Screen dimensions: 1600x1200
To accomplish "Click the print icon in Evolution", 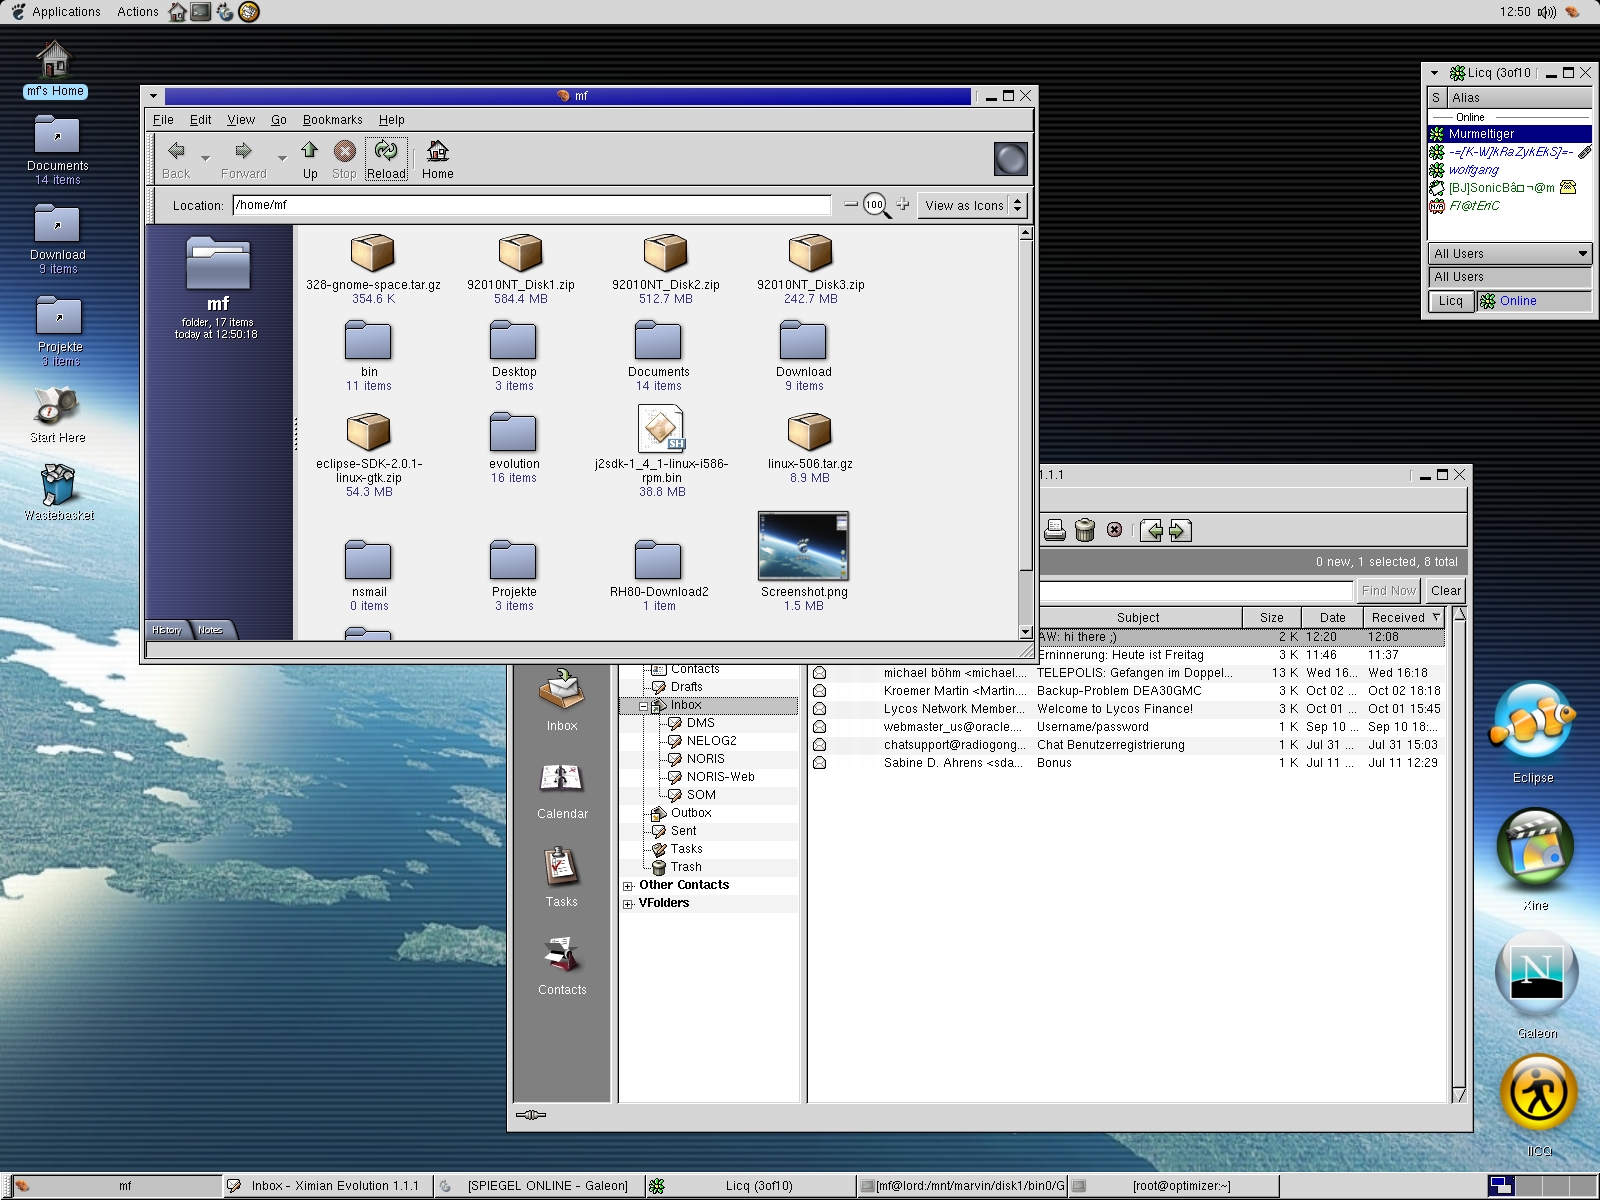I will (1055, 530).
